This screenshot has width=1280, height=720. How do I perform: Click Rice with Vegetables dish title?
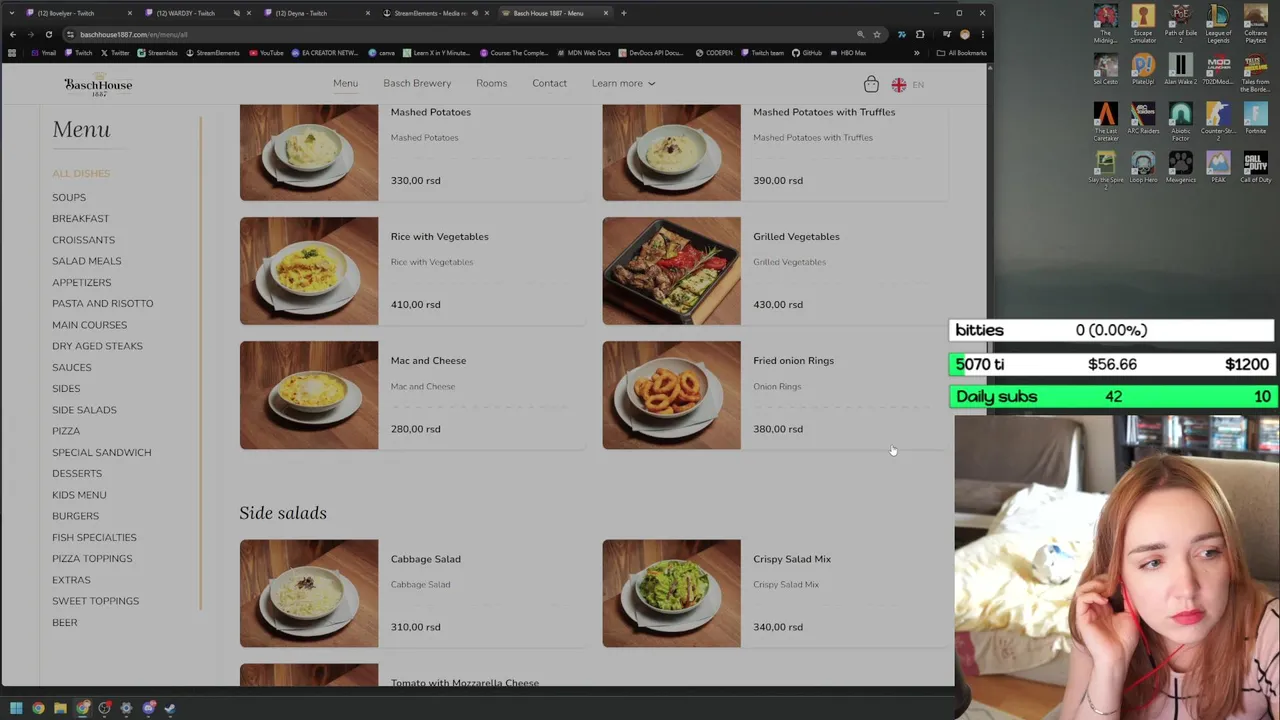pyautogui.click(x=439, y=236)
